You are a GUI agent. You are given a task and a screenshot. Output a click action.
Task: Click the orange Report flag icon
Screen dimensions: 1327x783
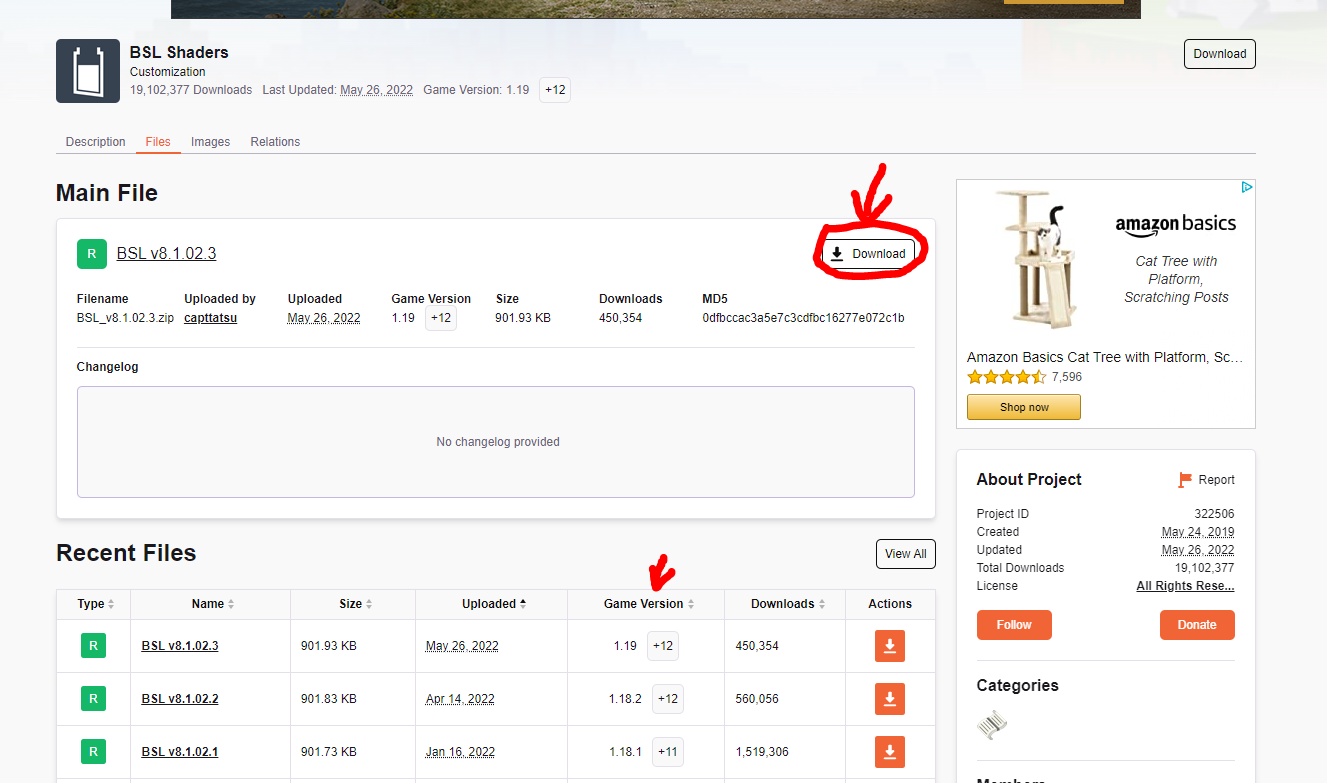[x=1186, y=480]
